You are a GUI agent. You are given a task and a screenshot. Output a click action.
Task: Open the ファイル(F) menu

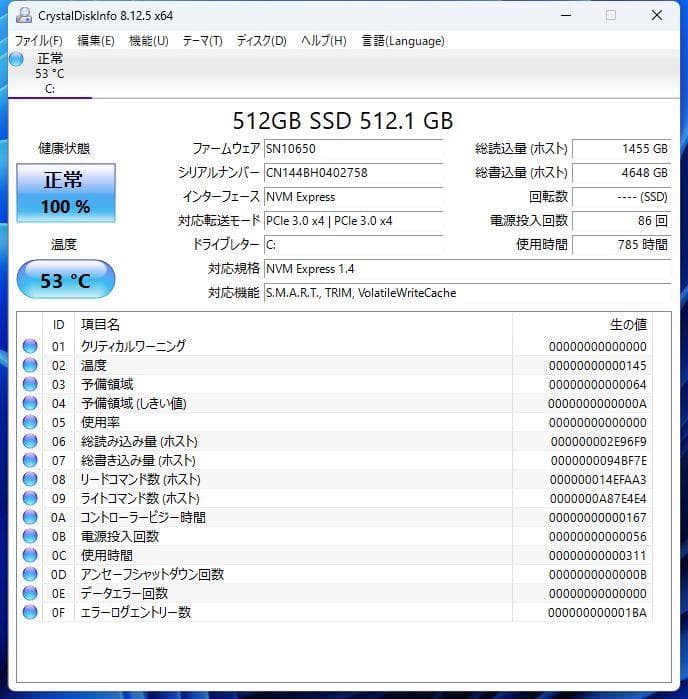(x=39, y=41)
